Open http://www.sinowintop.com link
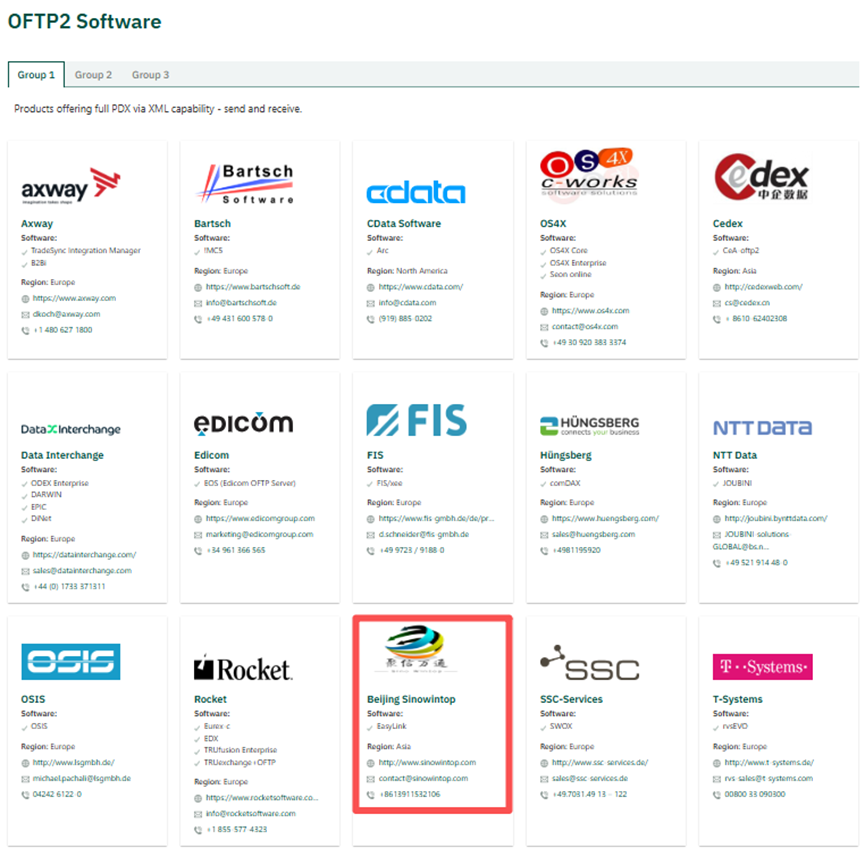The height and width of the screenshot is (848, 865). coord(427,762)
